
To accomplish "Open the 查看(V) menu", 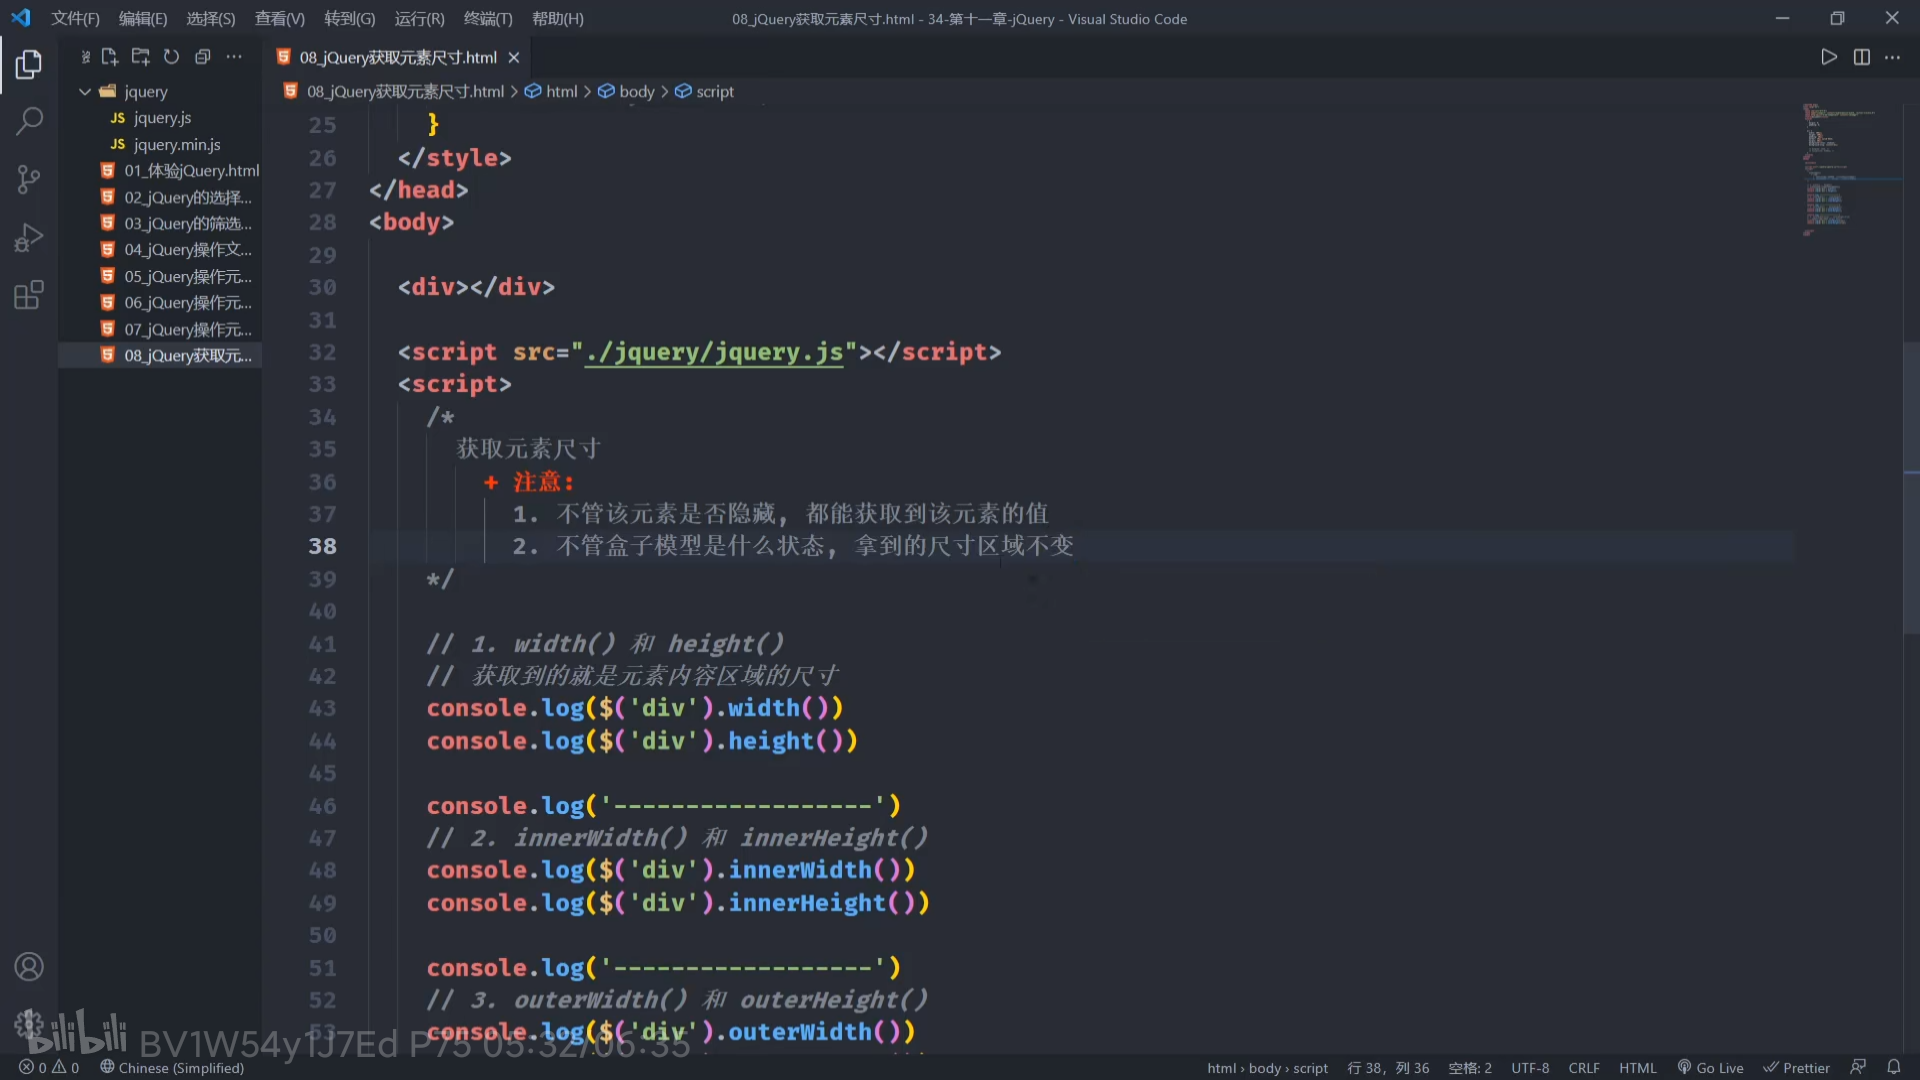I will 279,18.
